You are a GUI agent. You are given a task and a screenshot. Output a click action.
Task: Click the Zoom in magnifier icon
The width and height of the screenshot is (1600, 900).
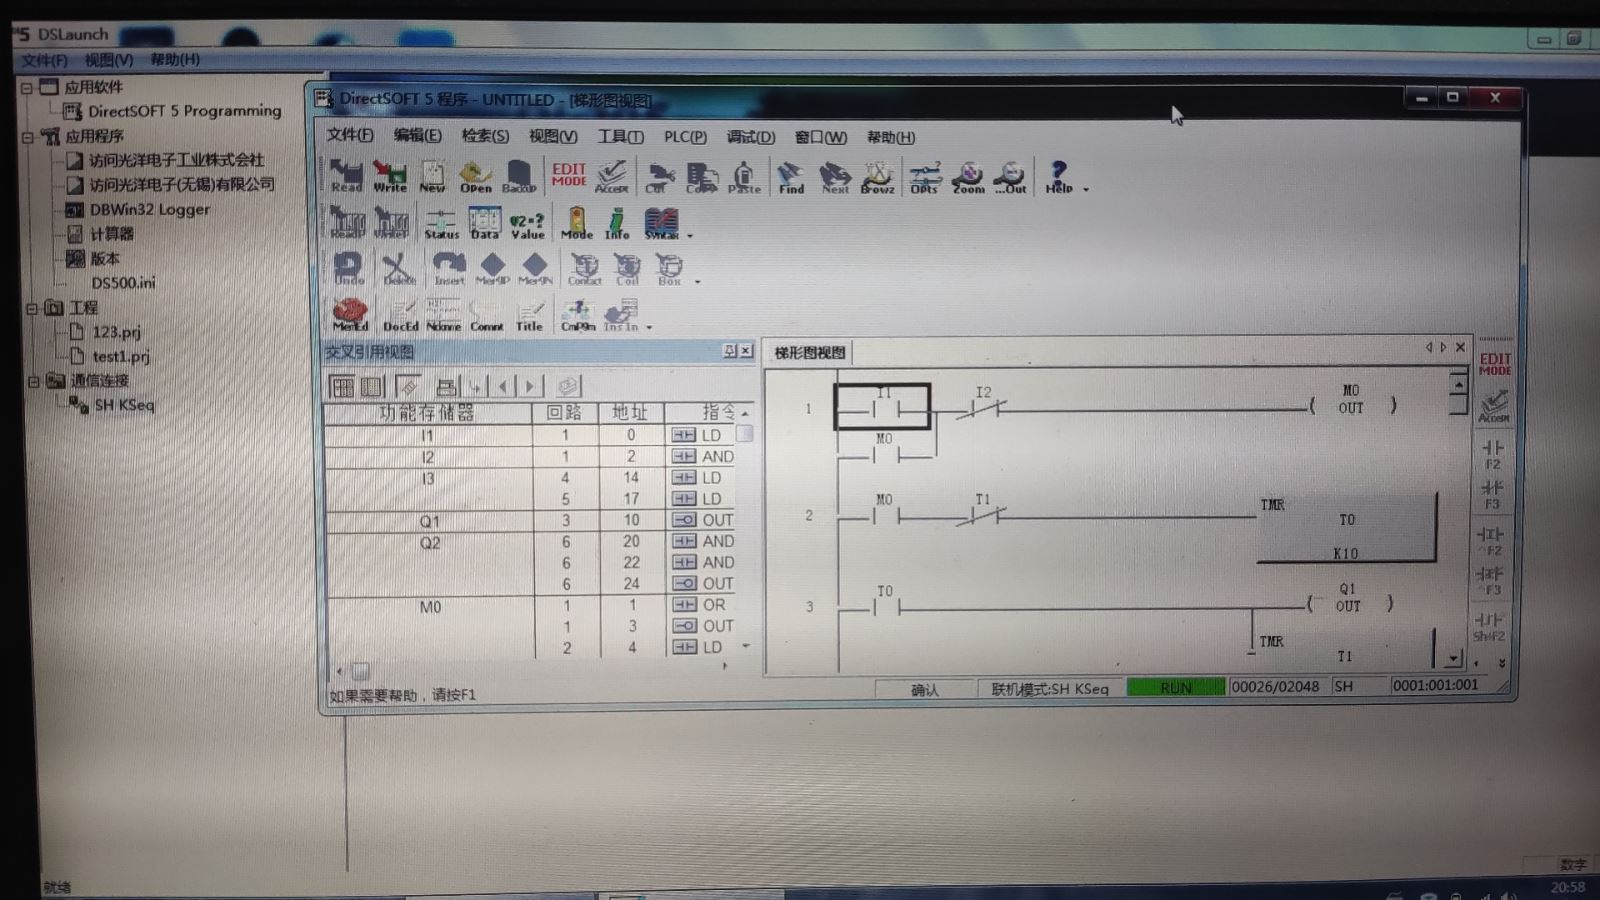pos(967,177)
